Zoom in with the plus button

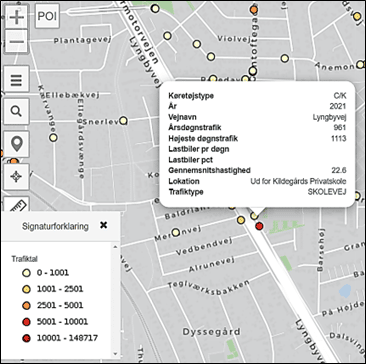pos(16,17)
